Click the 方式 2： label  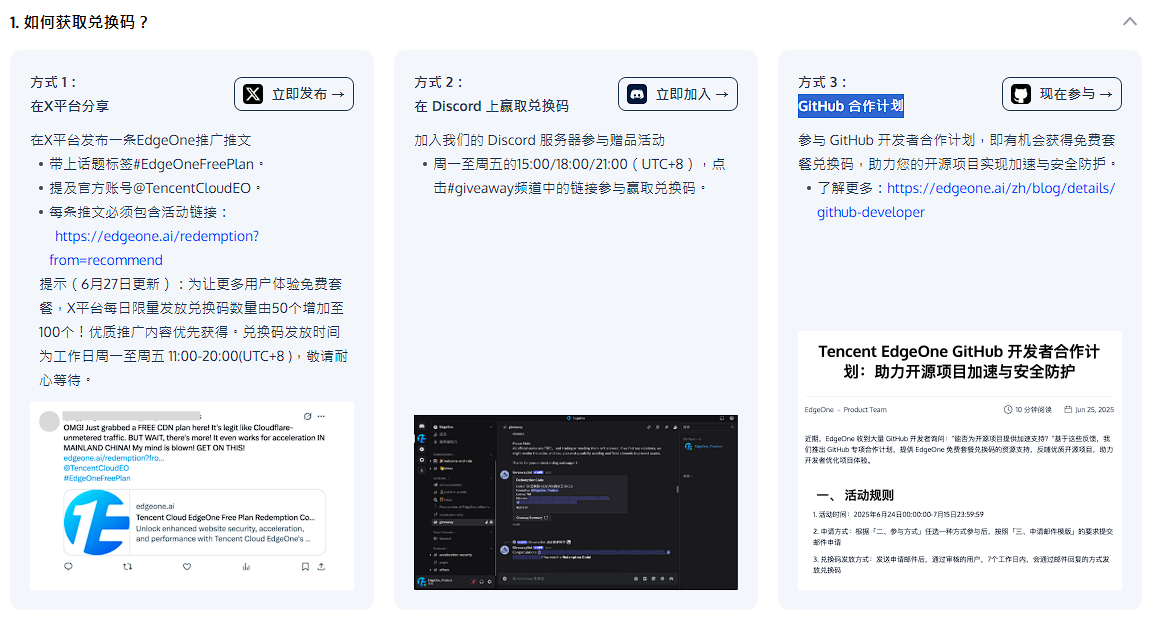pos(439,83)
